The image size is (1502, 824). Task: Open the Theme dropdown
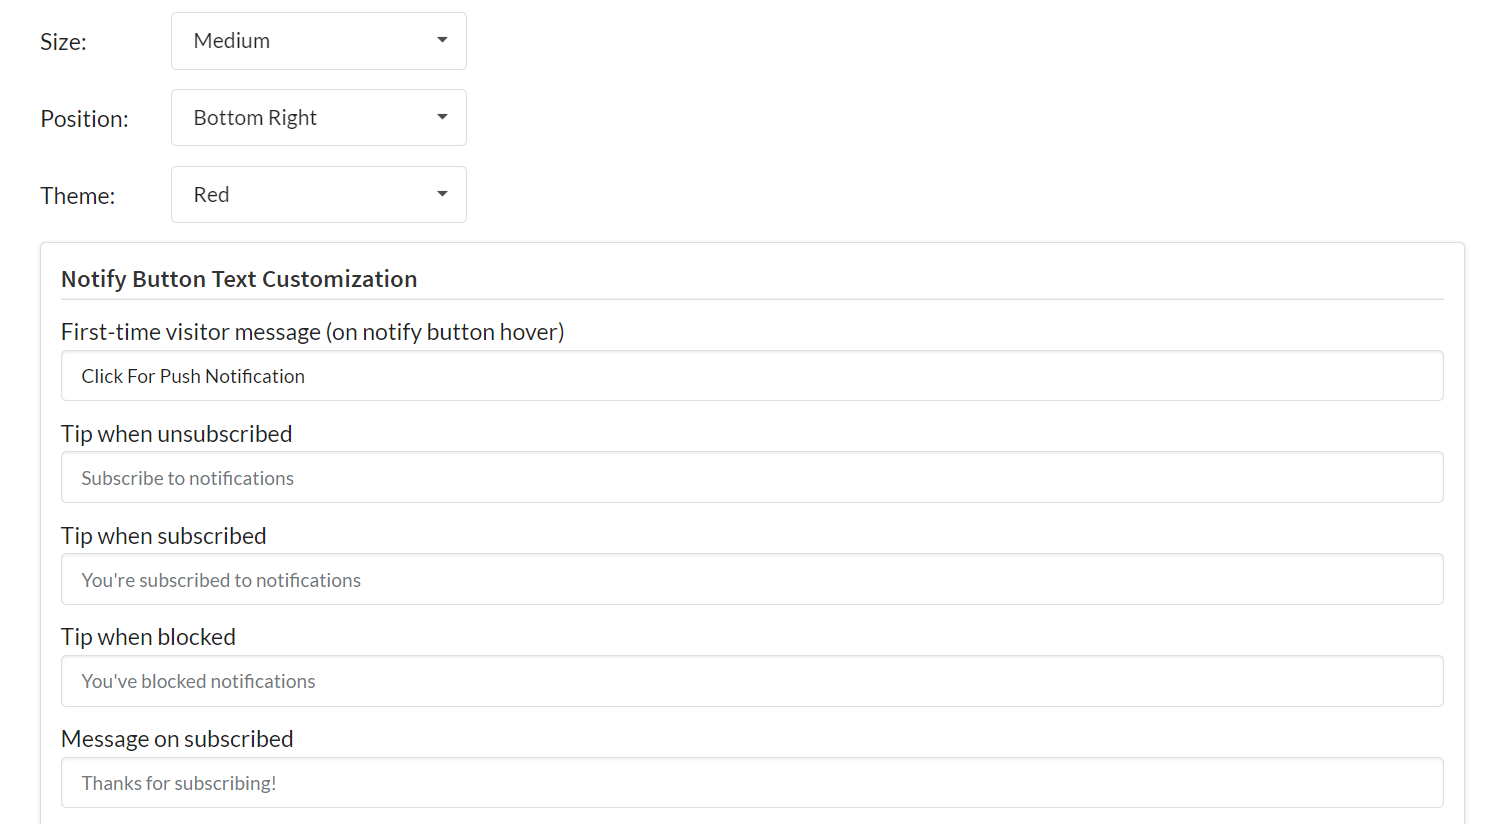click(x=318, y=194)
